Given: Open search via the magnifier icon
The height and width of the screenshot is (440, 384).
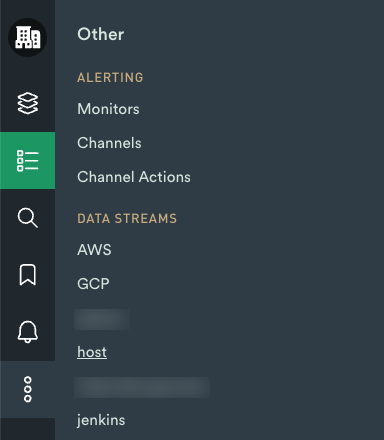Looking at the screenshot, I should pyautogui.click(x=28, y=218).
